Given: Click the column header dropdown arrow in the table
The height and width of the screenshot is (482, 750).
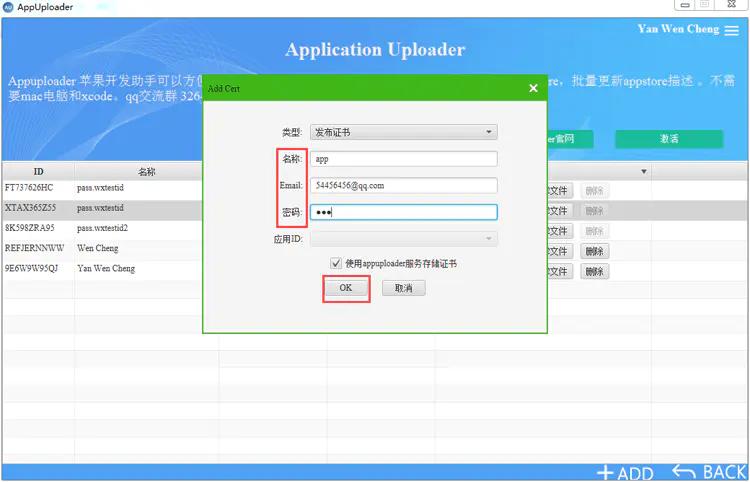Looking at the screenshot, I should (x=644, y=172).
